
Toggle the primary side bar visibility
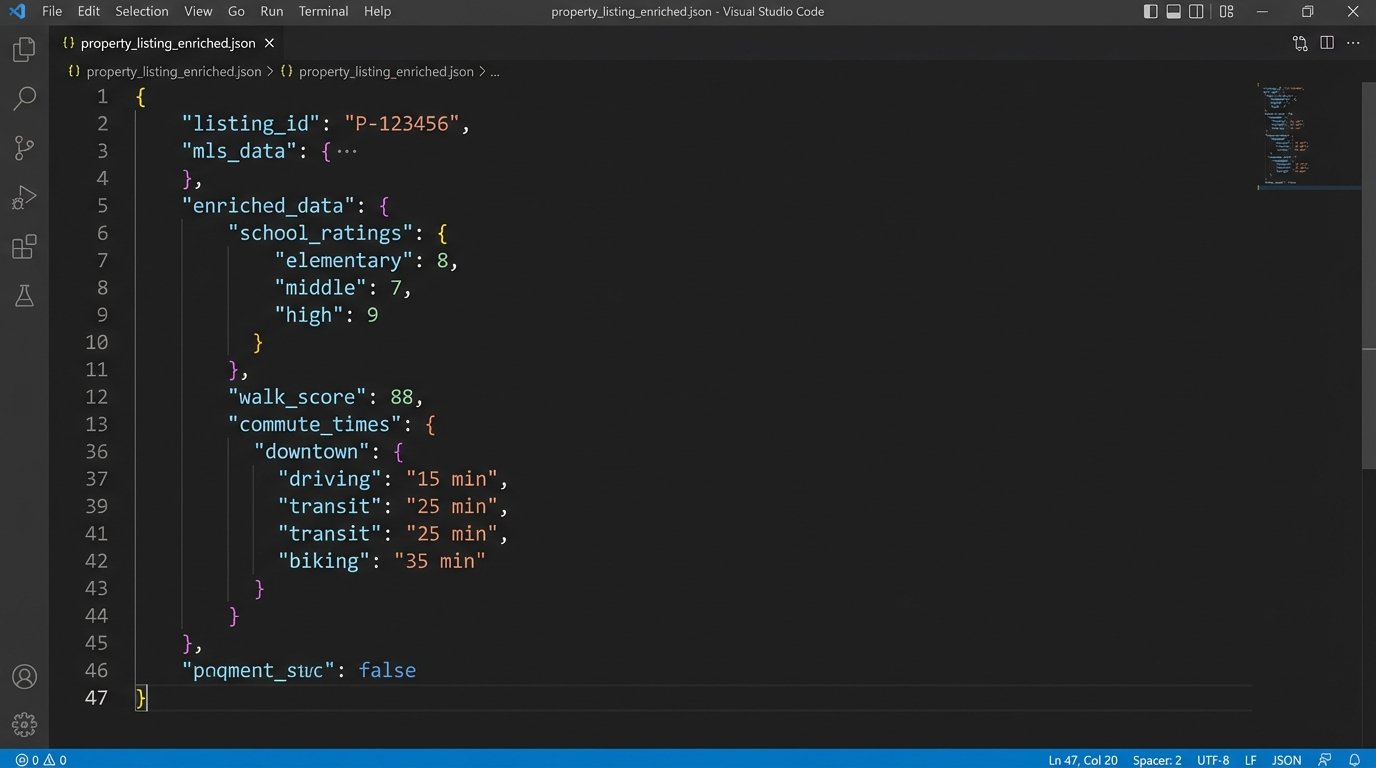pyautogui.click(x=1151, y=12)
